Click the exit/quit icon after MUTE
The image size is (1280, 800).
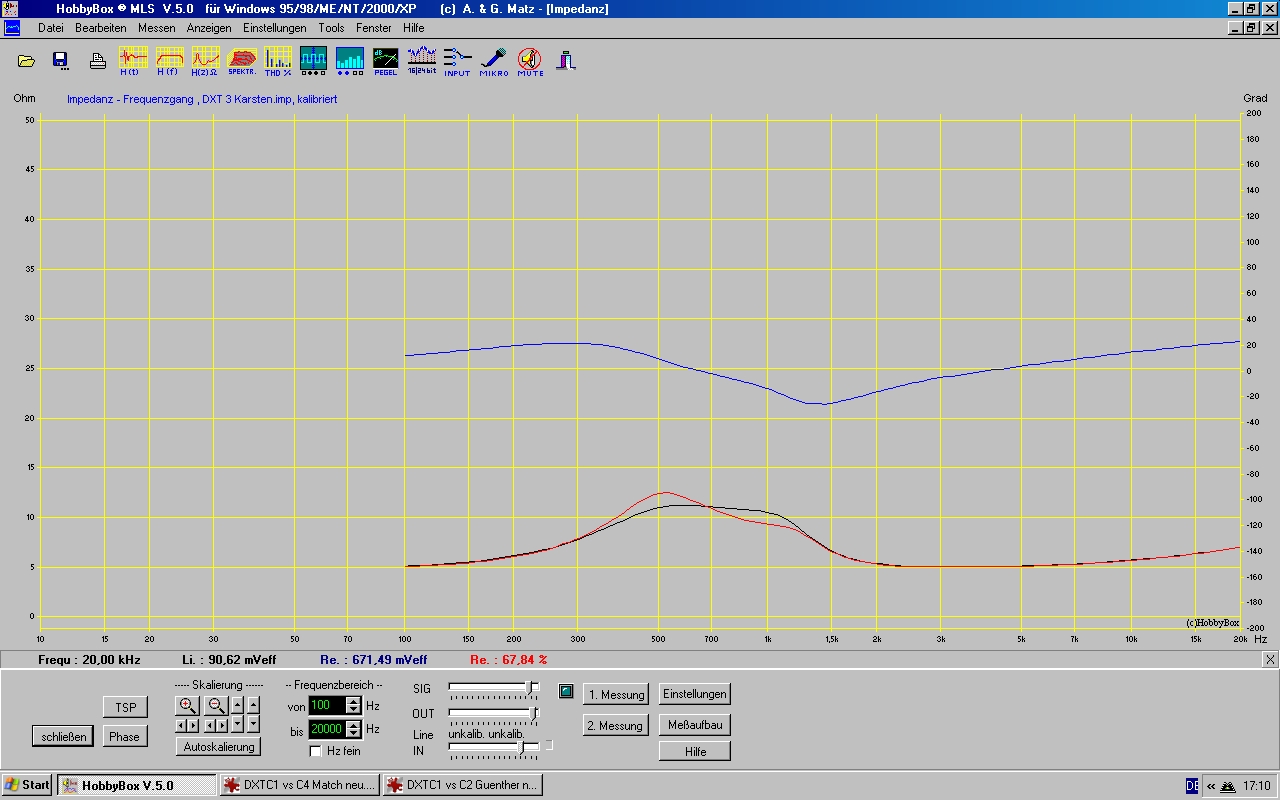[x=567, y=60]
